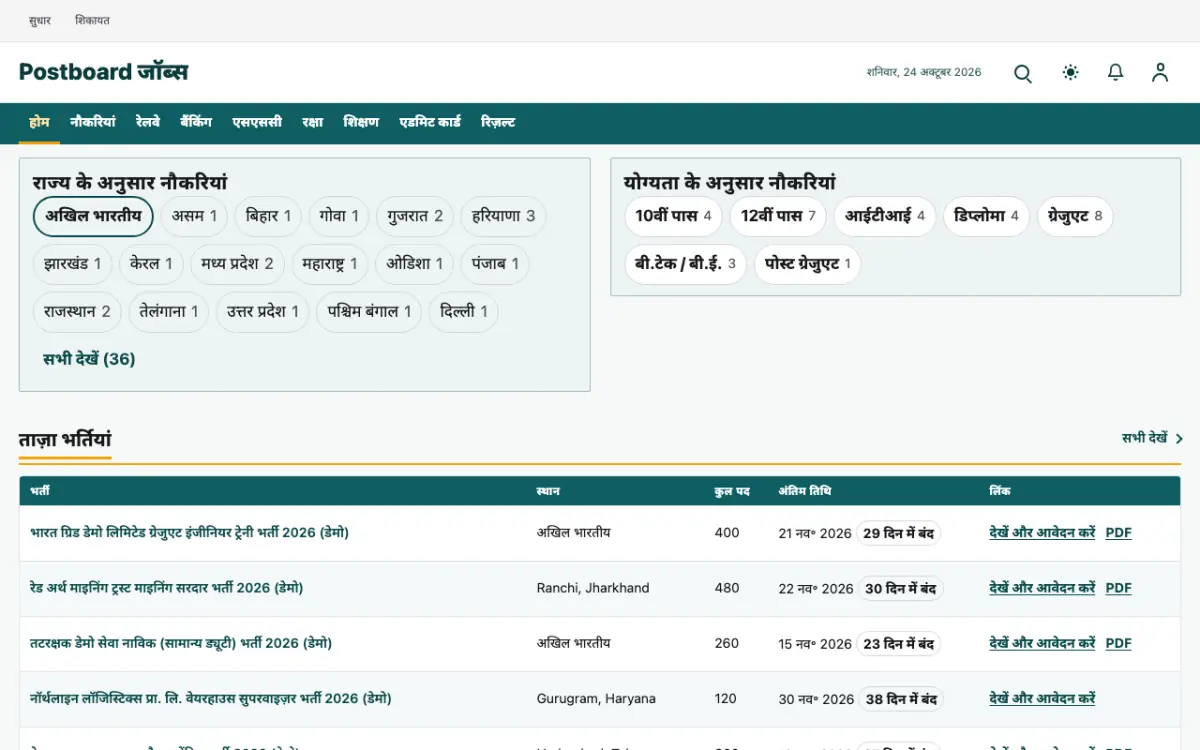The height and width of the screenshot is (750, 1200).
Task: Open तटरक्षक डेमो सेवा नाविक भर्ती listing
Action: 181,643
